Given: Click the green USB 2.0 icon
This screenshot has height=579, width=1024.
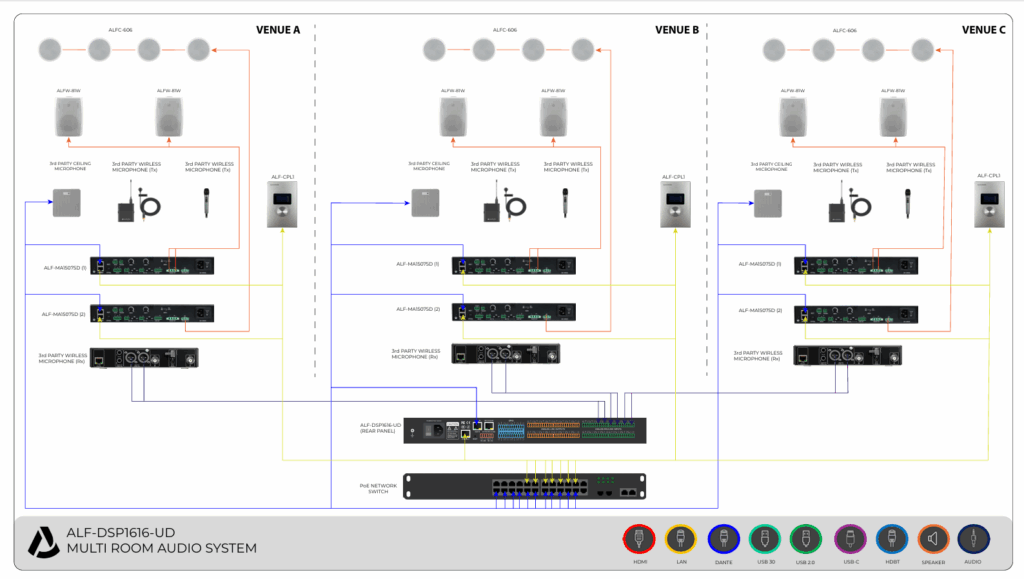Looking at the screenshot, I should pos(806,539).
